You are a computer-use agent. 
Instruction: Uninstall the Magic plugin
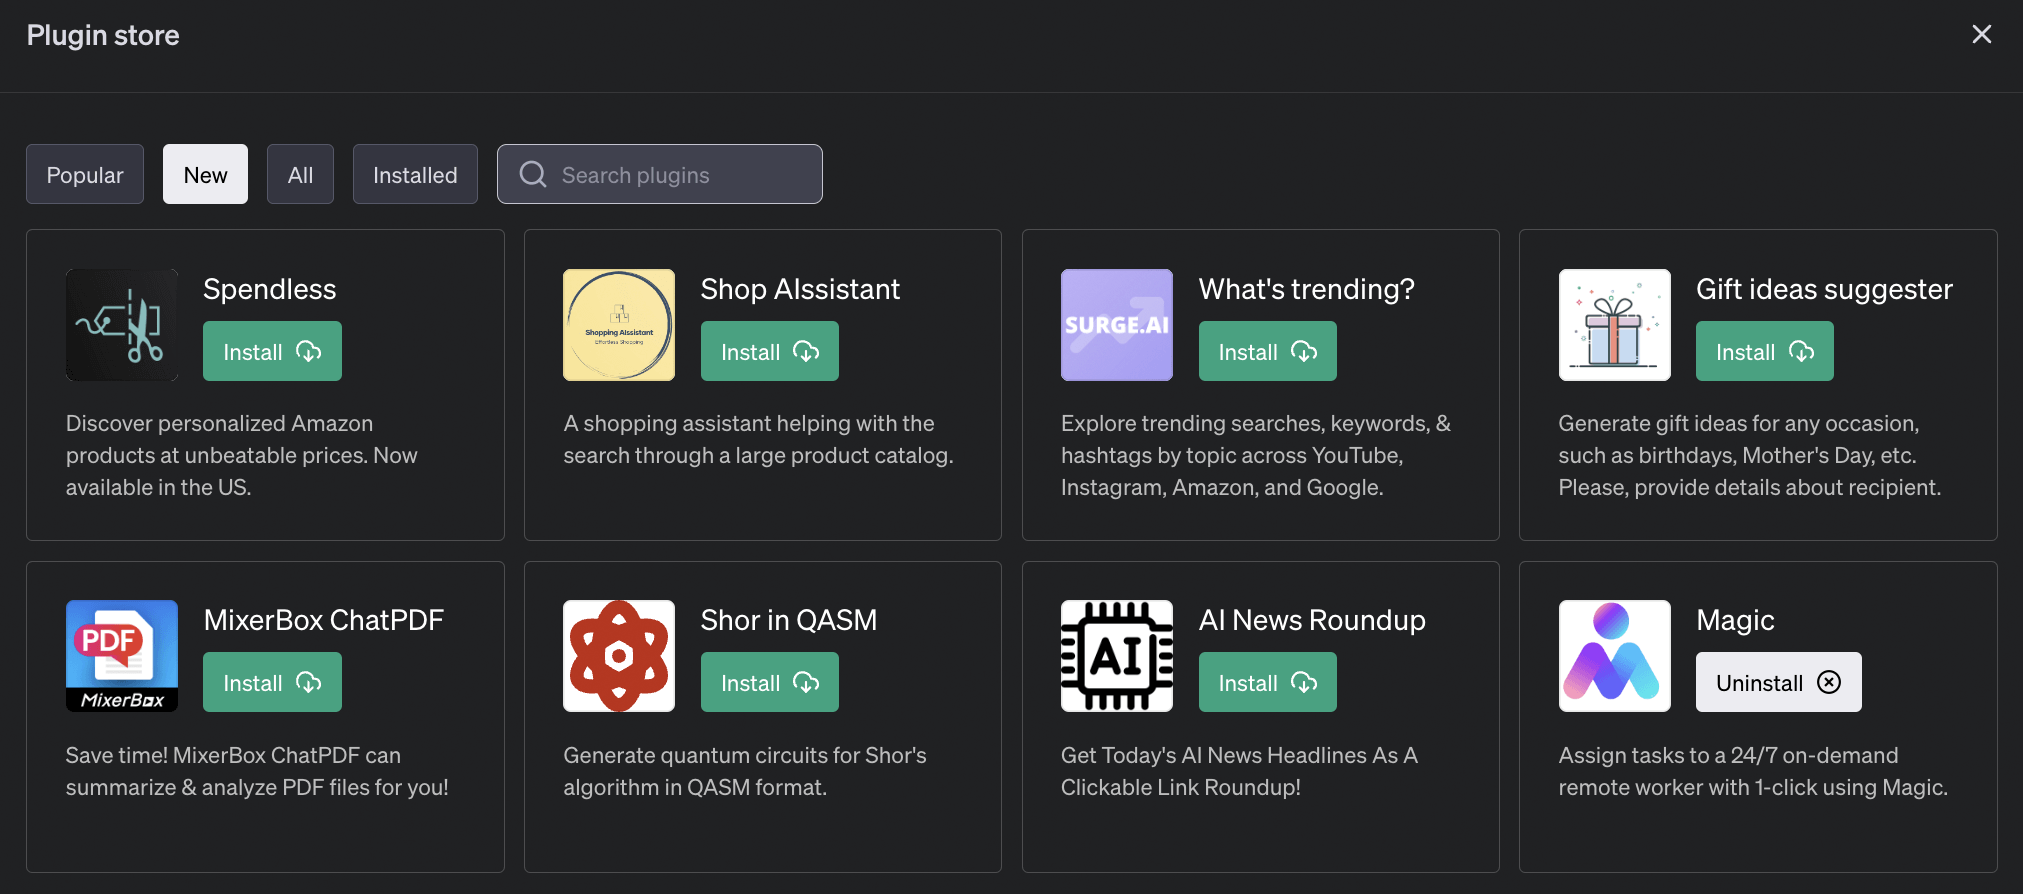click(x=1779, y=682)
